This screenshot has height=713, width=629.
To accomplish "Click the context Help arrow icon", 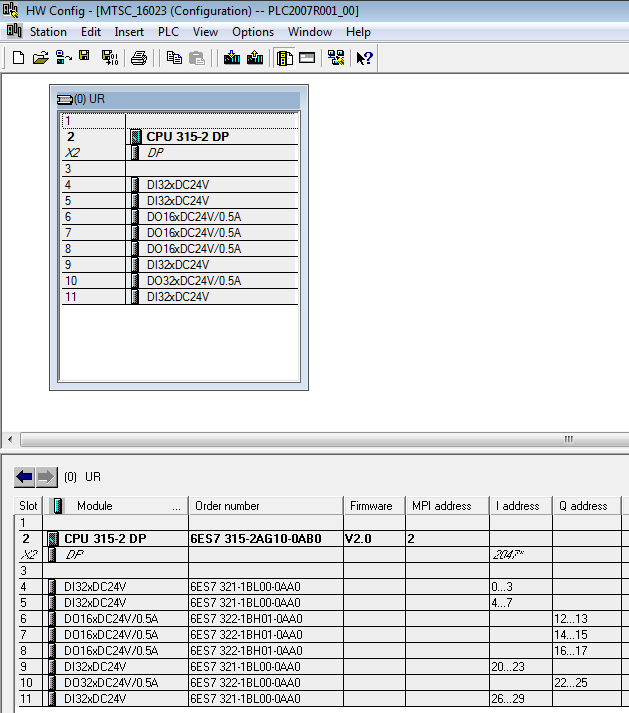I will pos(365,58).
